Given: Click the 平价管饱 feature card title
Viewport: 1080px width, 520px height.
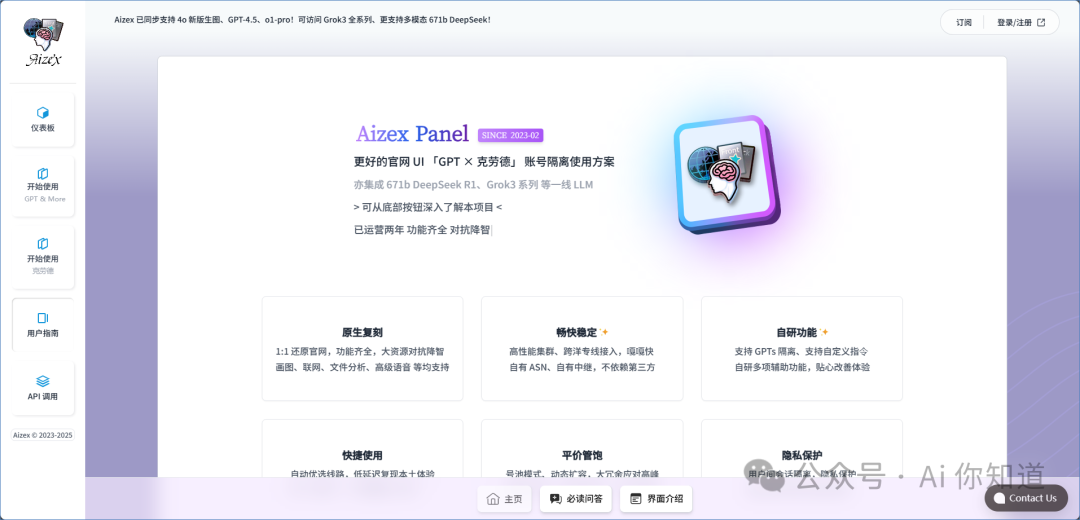Looking at the screenshot, I should point(582,455).
